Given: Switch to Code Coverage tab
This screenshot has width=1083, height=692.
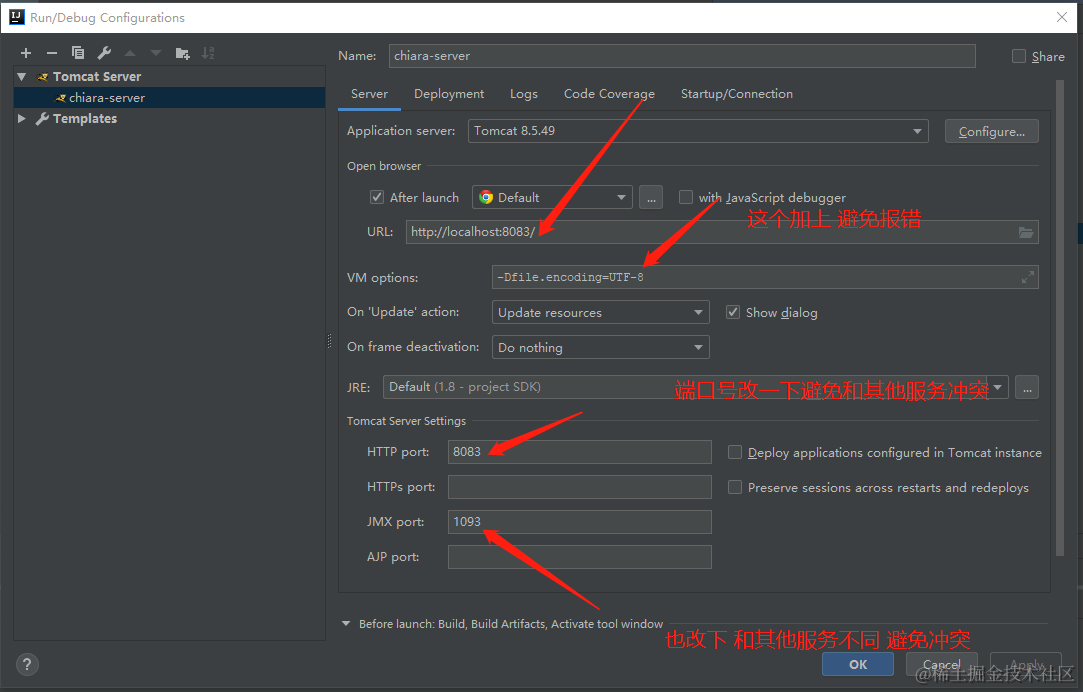Looking at the screenshot, I should pyautogui.click(x=609, y=94).
